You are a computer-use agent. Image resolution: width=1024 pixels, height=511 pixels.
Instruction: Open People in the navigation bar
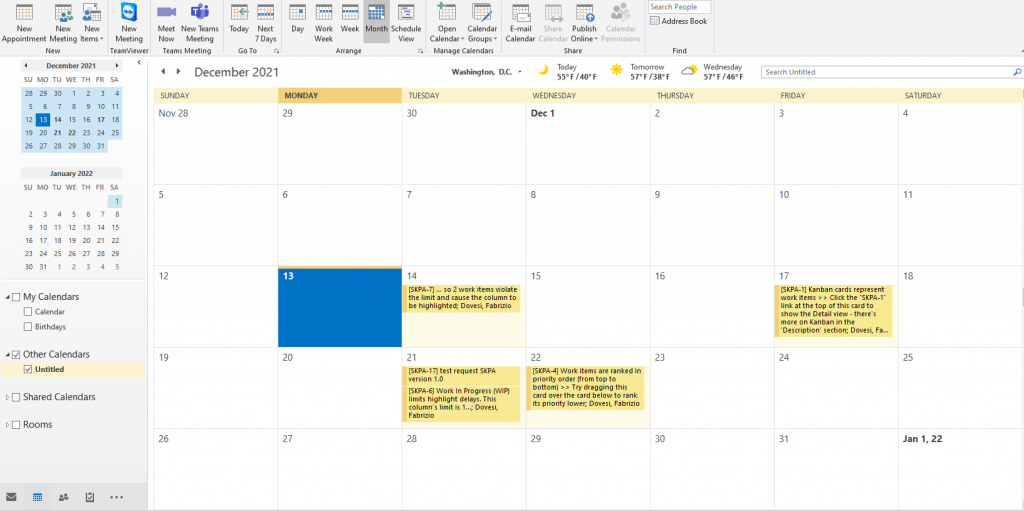(63, 497)
